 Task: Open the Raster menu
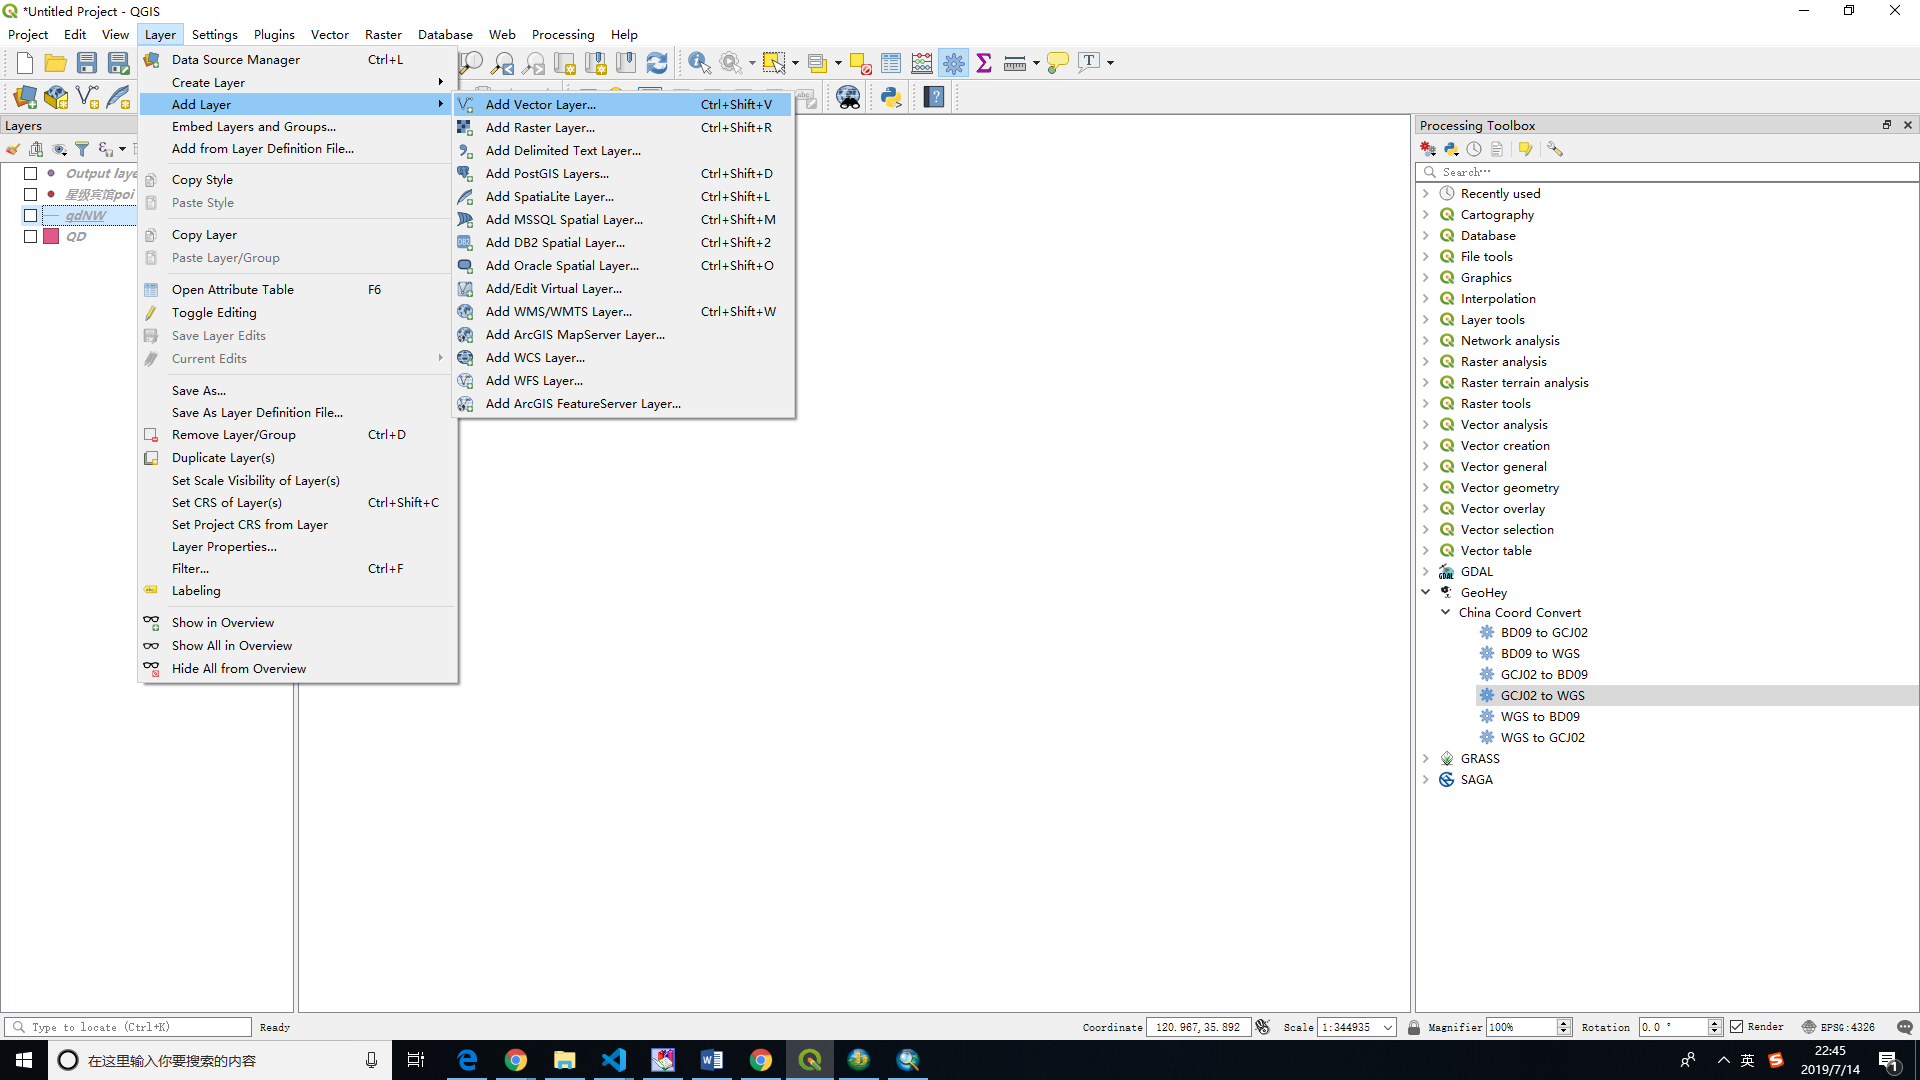(x=383, y=33)
